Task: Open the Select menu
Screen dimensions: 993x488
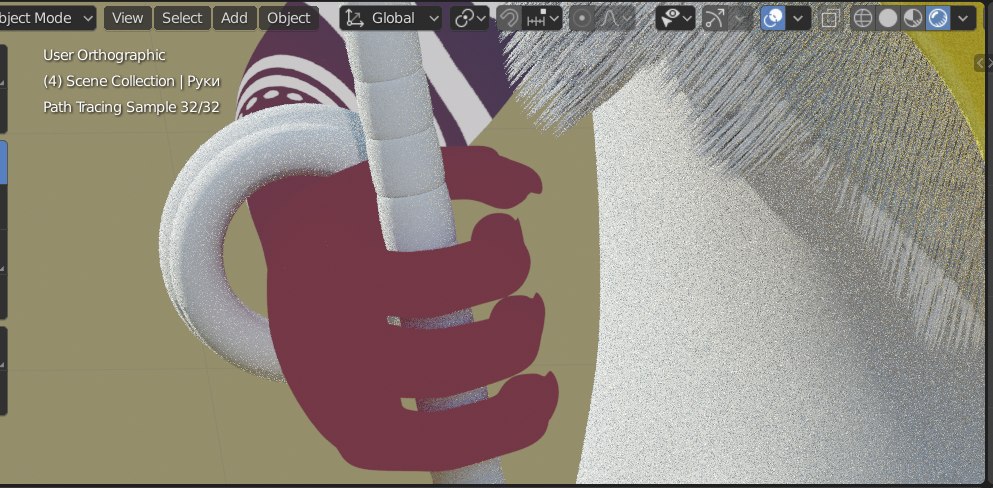Action: point(182,18)
